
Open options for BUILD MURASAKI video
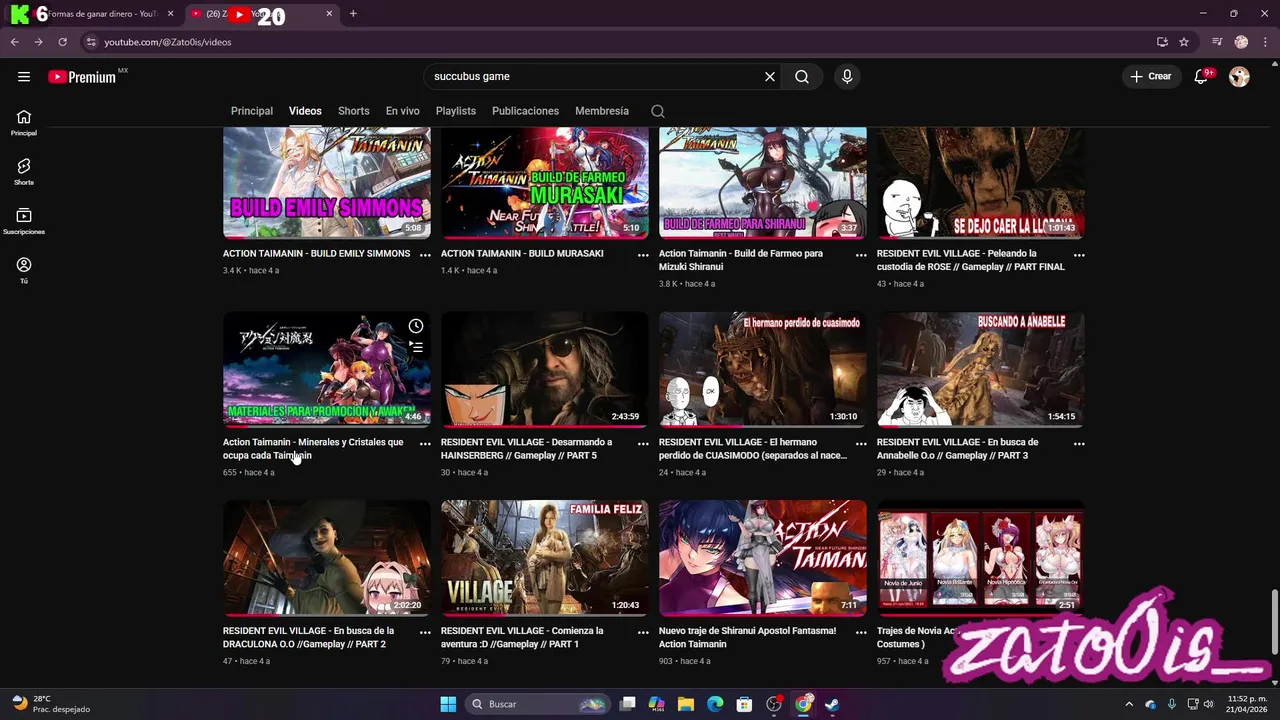click(643, 255)
